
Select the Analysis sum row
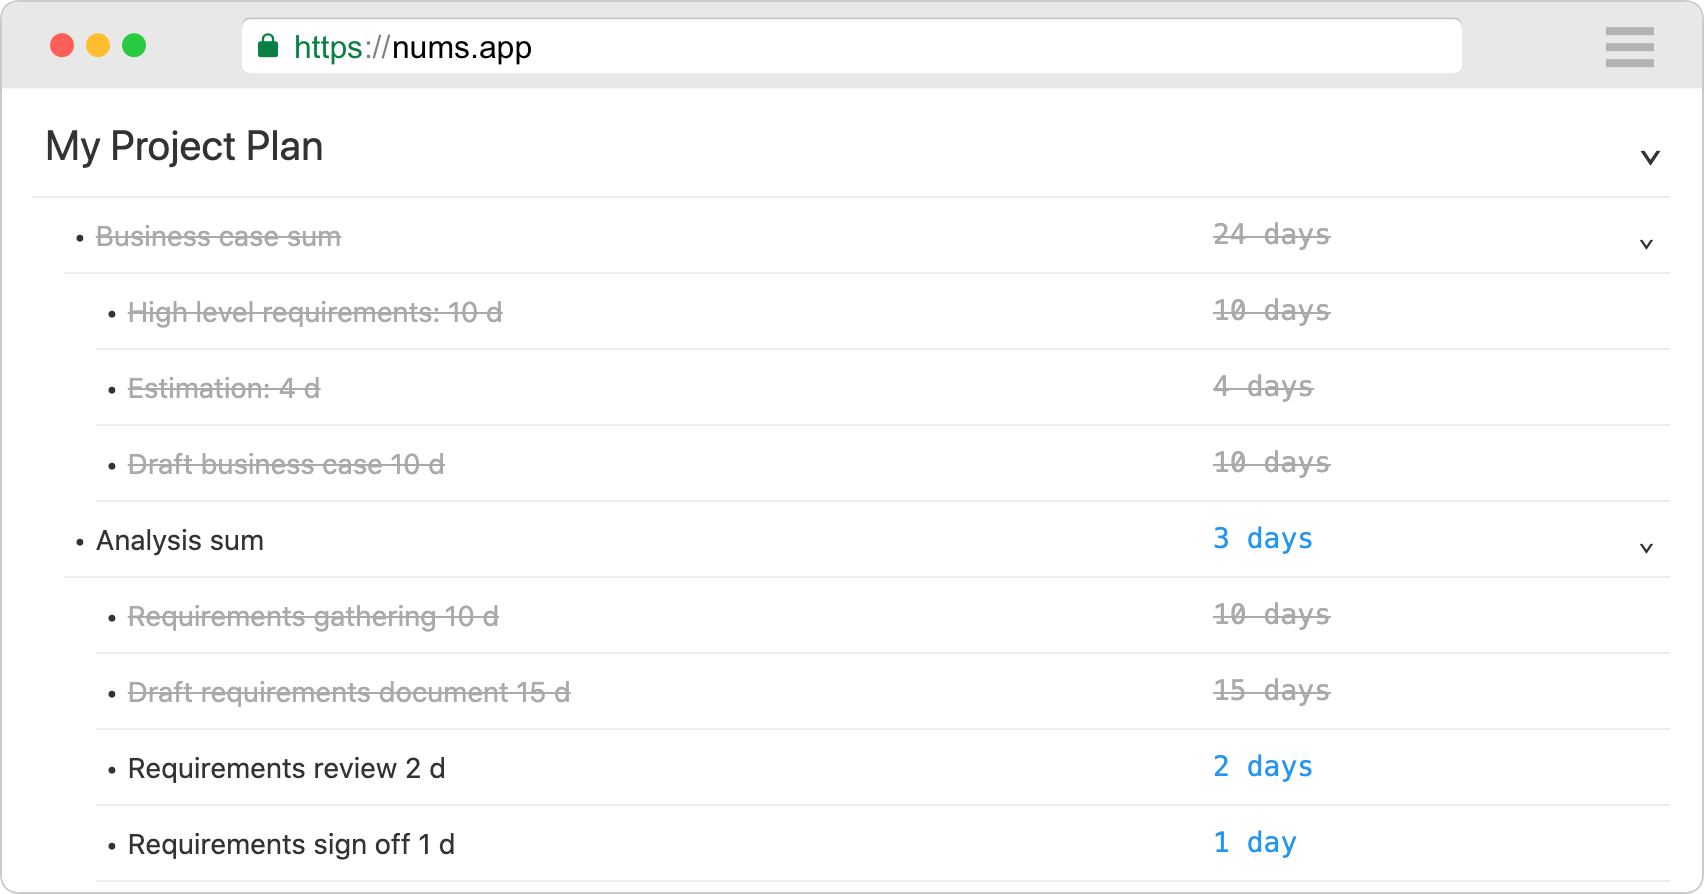click(x=179, y=541)
